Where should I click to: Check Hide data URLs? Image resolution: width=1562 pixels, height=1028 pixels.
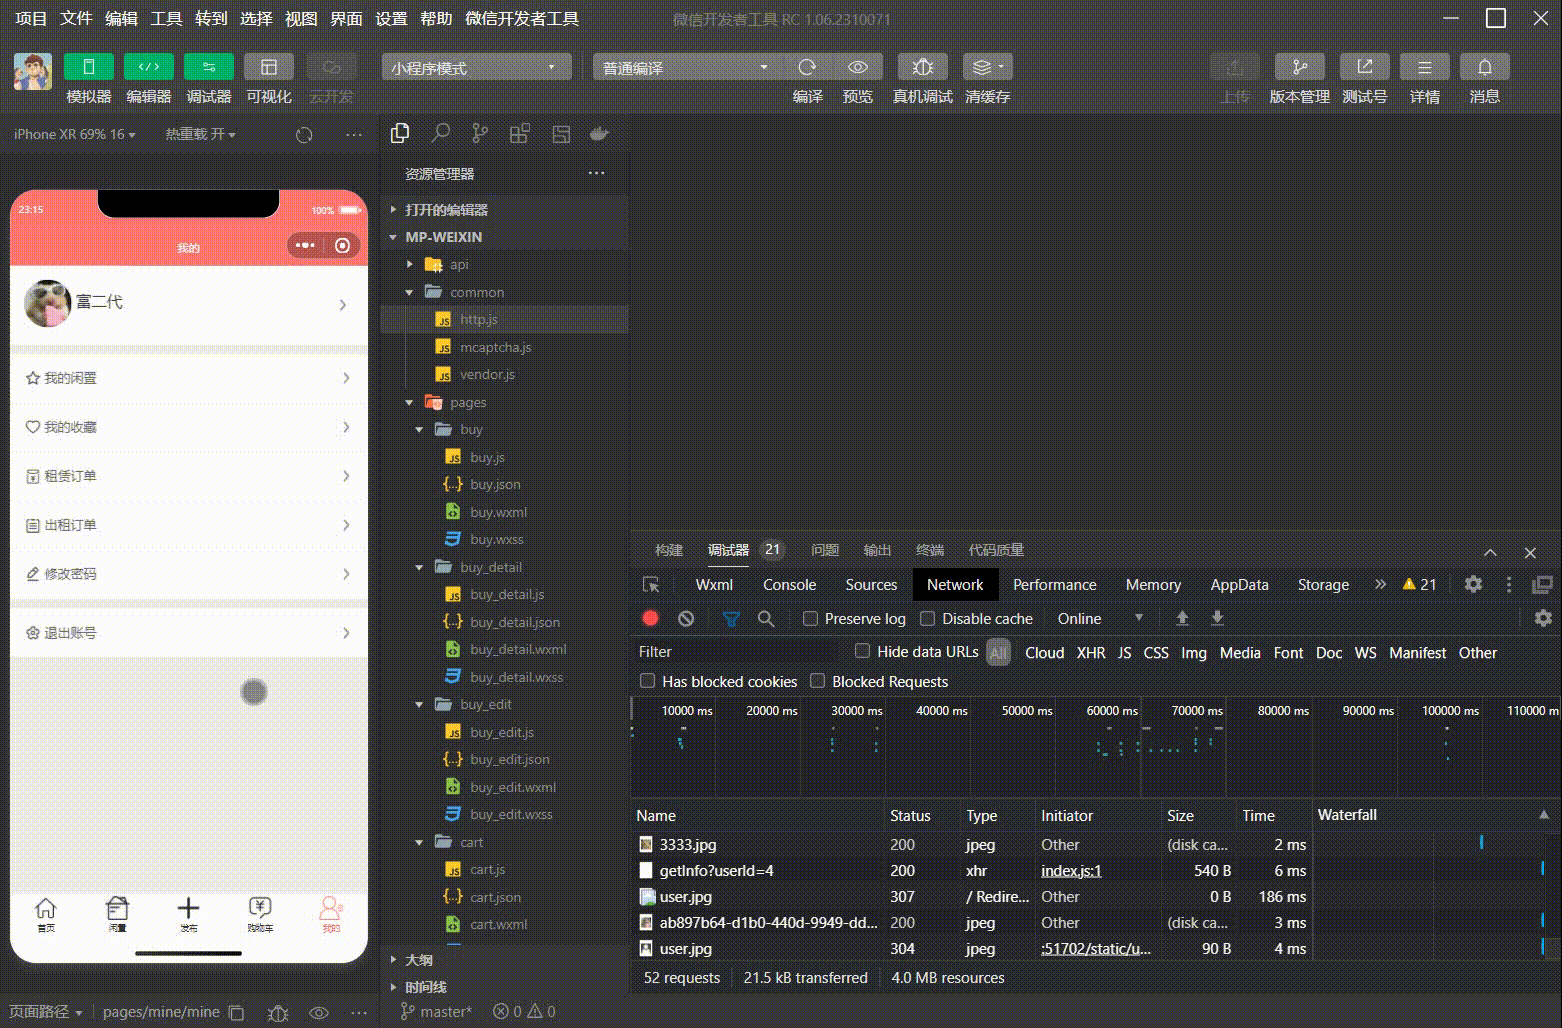[x=862, y=651]
